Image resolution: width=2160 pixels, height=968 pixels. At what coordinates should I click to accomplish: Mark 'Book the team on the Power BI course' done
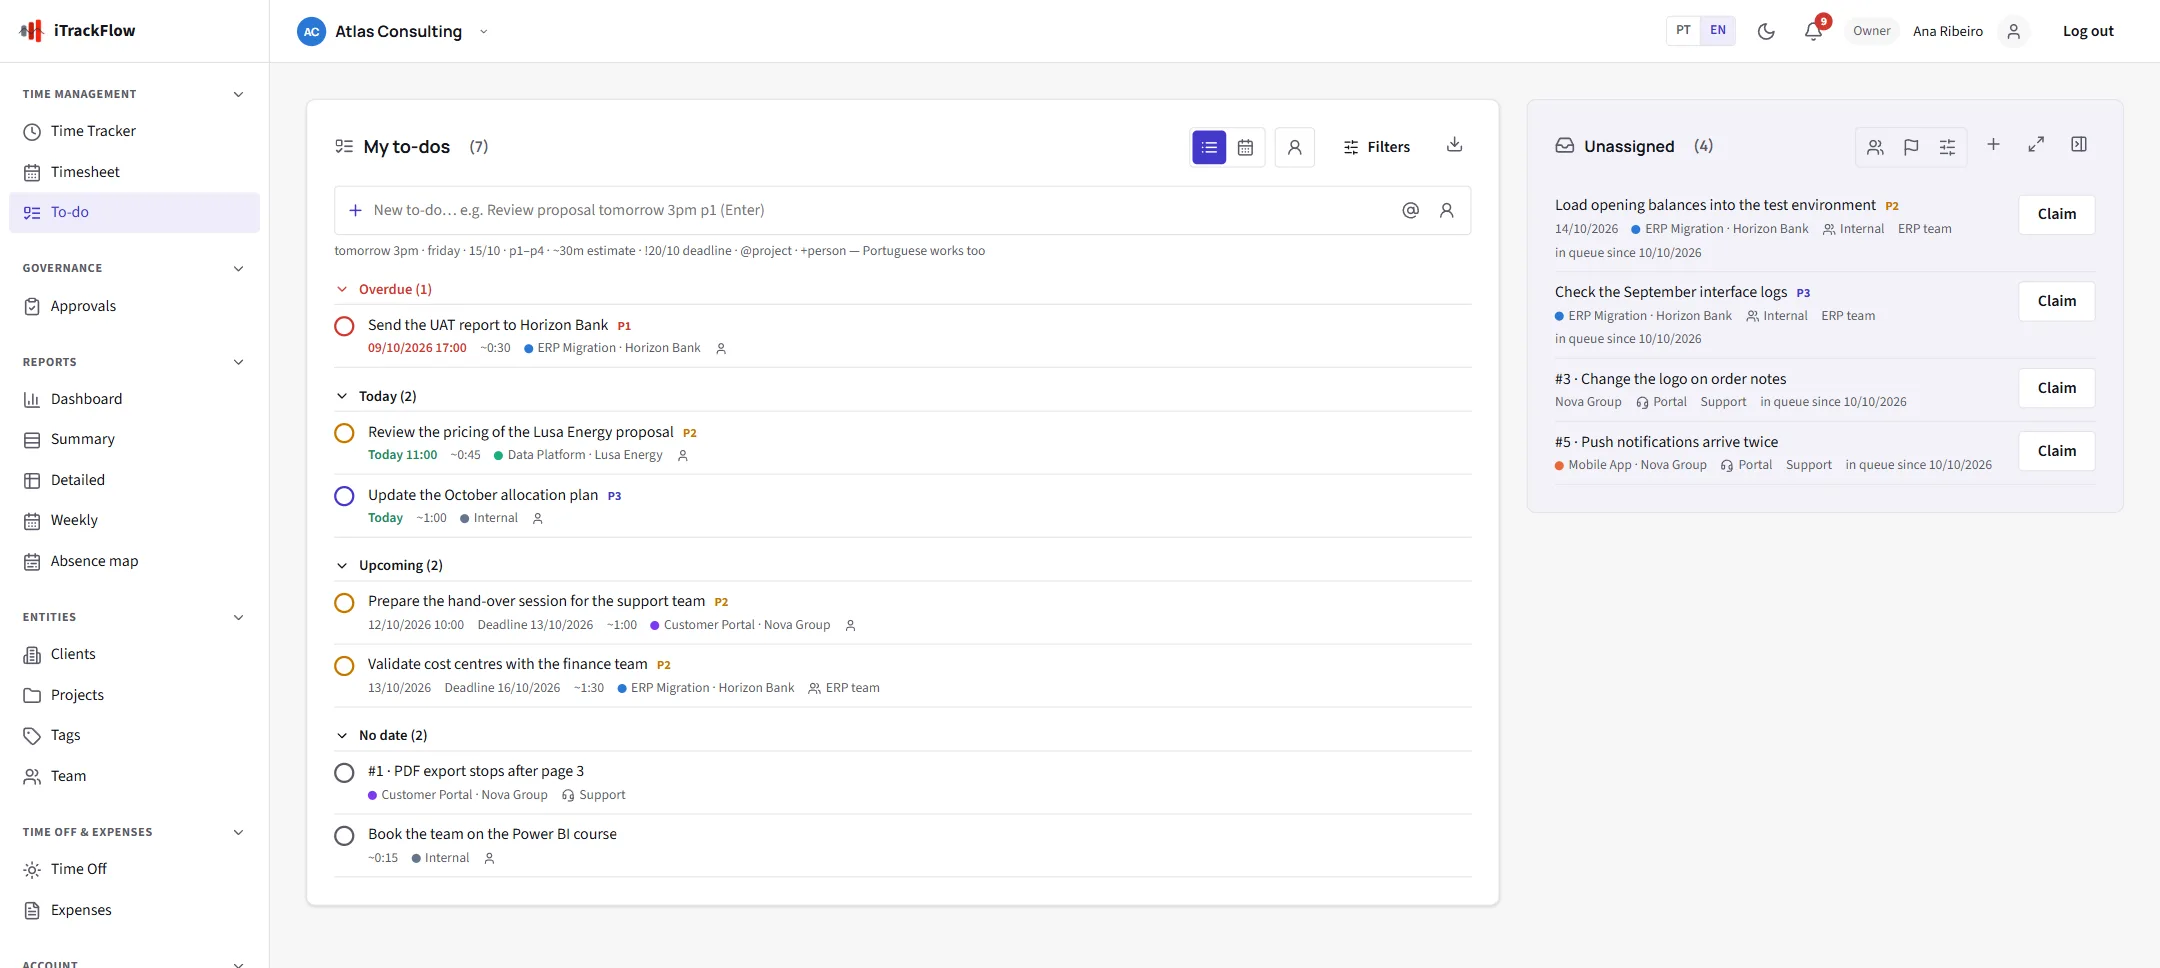[344, 836]
